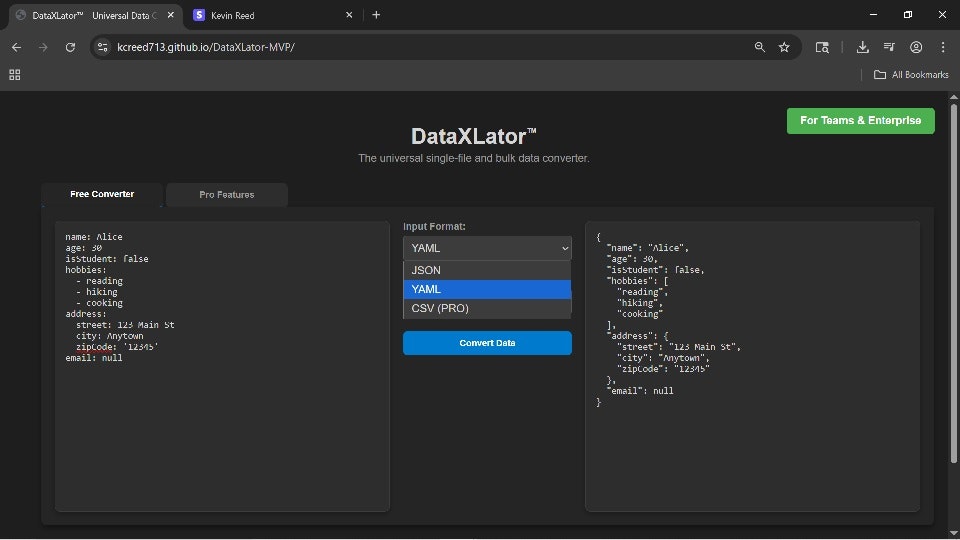Choose JSON from the format list
The image size is (960, 540).
tap(487, 270)
